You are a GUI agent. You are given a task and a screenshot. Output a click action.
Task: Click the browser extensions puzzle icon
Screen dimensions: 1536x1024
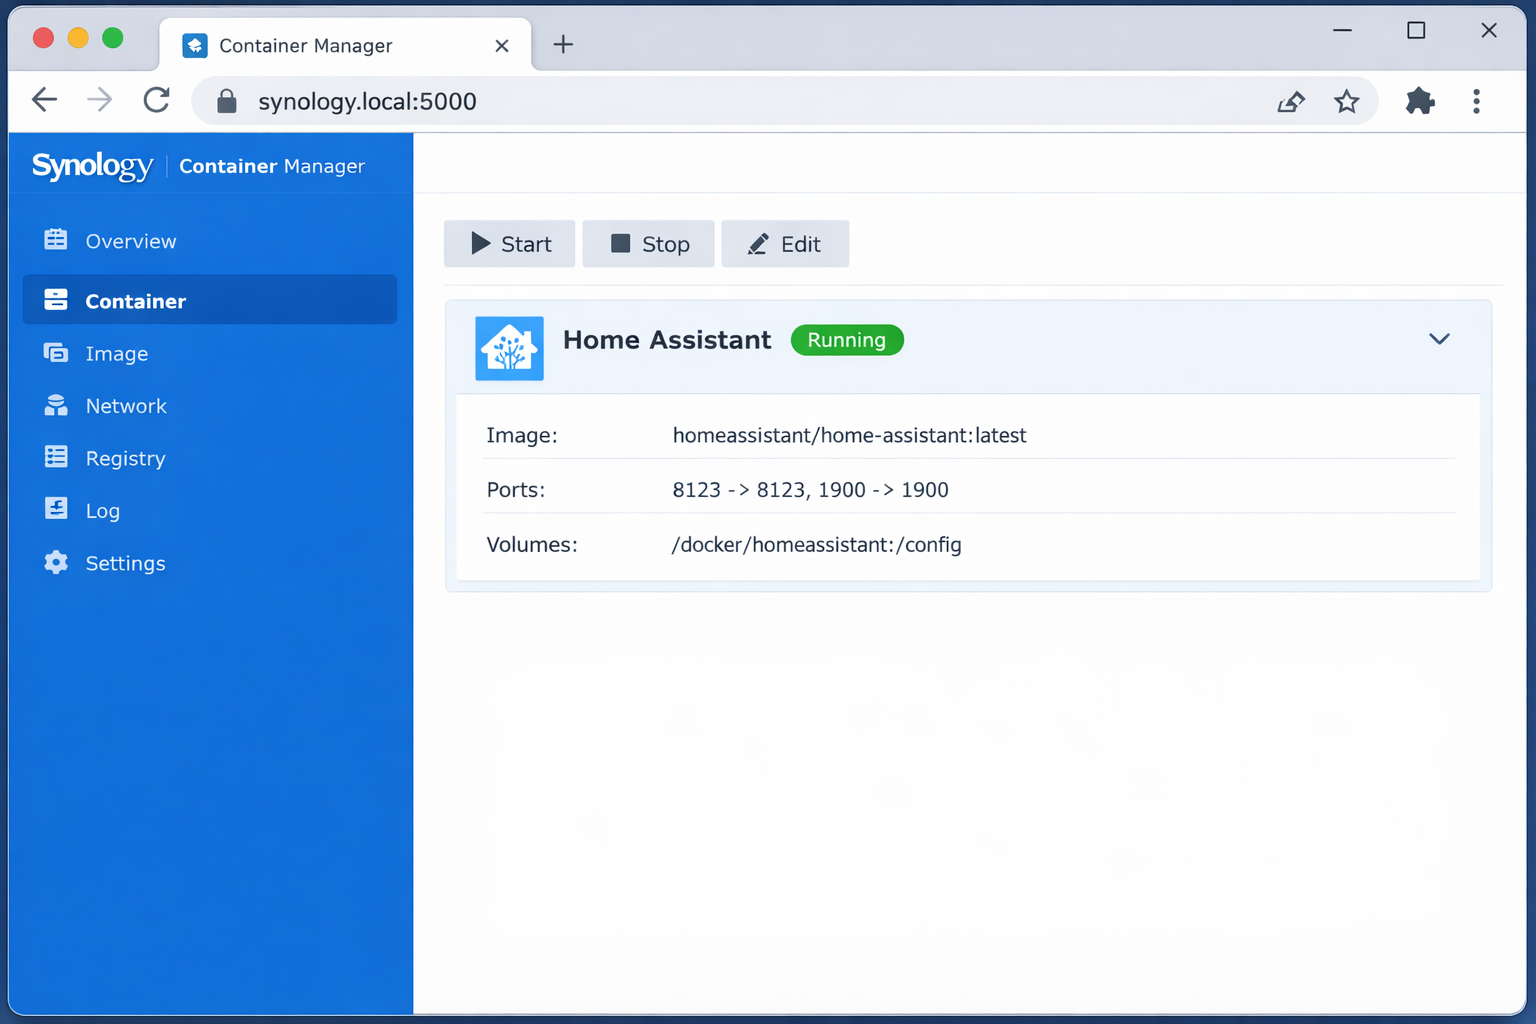tap(1419, 101)
